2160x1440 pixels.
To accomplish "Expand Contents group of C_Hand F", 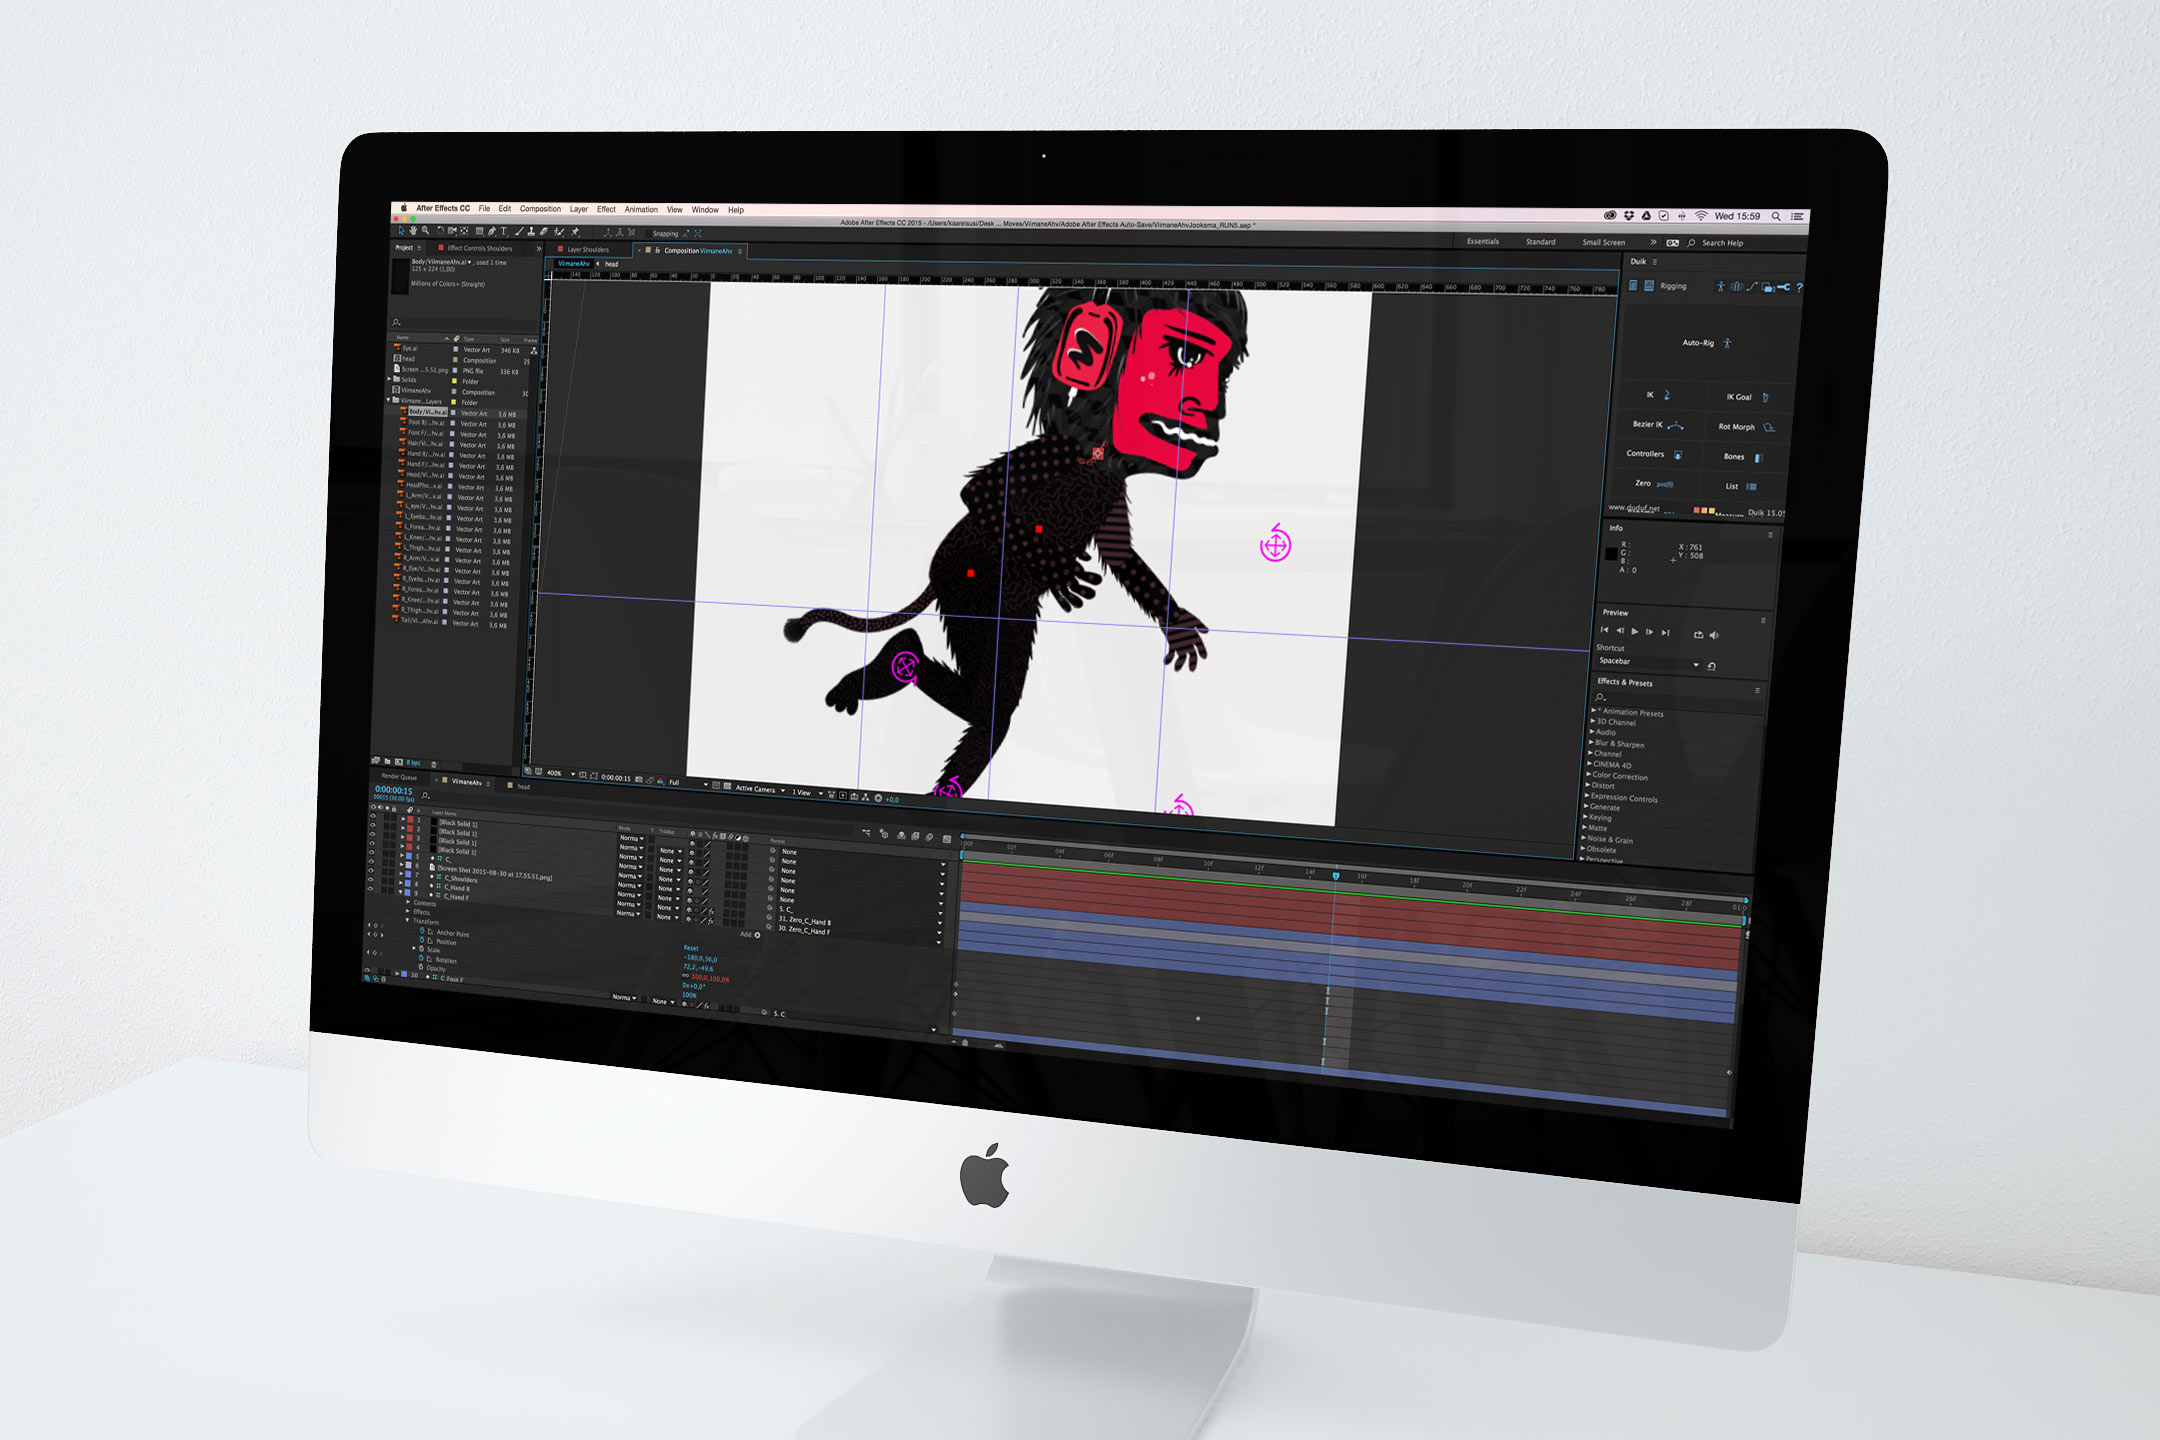I will coord(408,902).
